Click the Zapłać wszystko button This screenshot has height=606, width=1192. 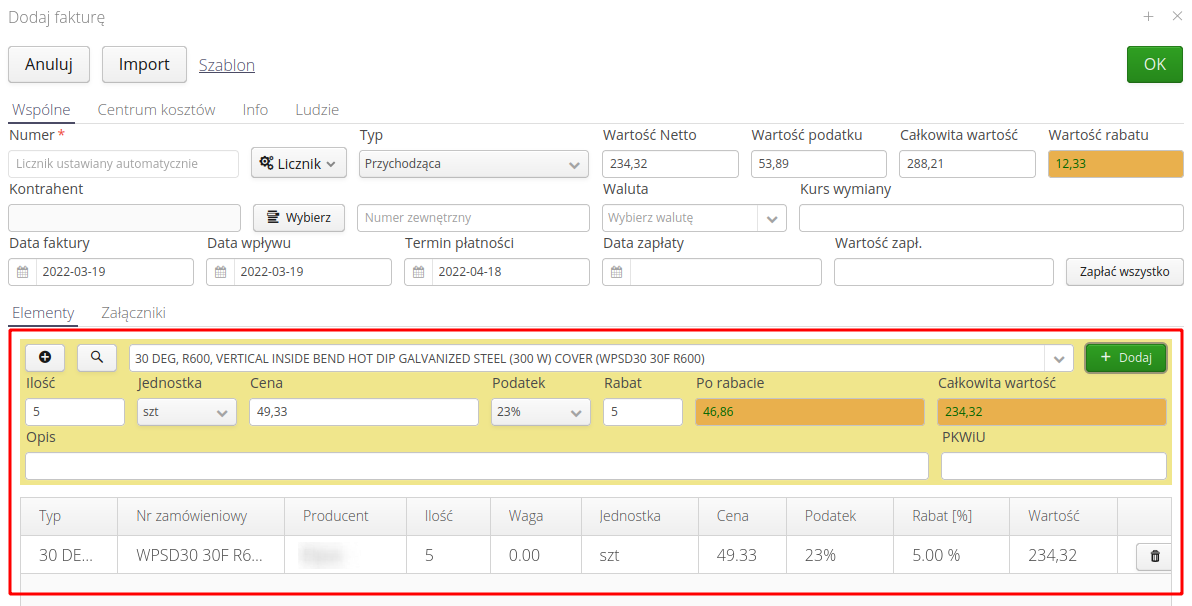pyautogui.click(x=1125, y=271)
